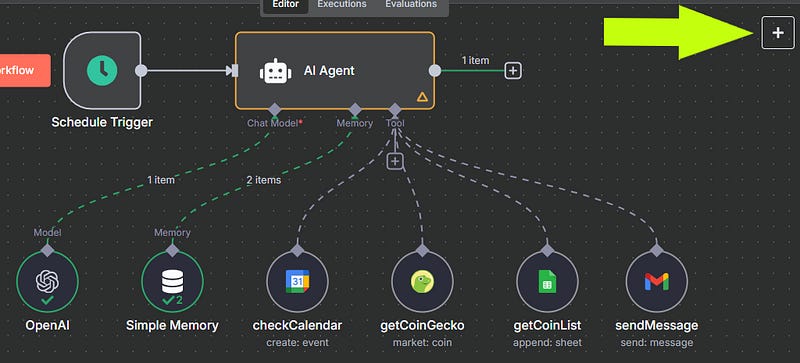Click the 'Model' label above OpenAI
800x363 pixels.
(x=47, y=233)
